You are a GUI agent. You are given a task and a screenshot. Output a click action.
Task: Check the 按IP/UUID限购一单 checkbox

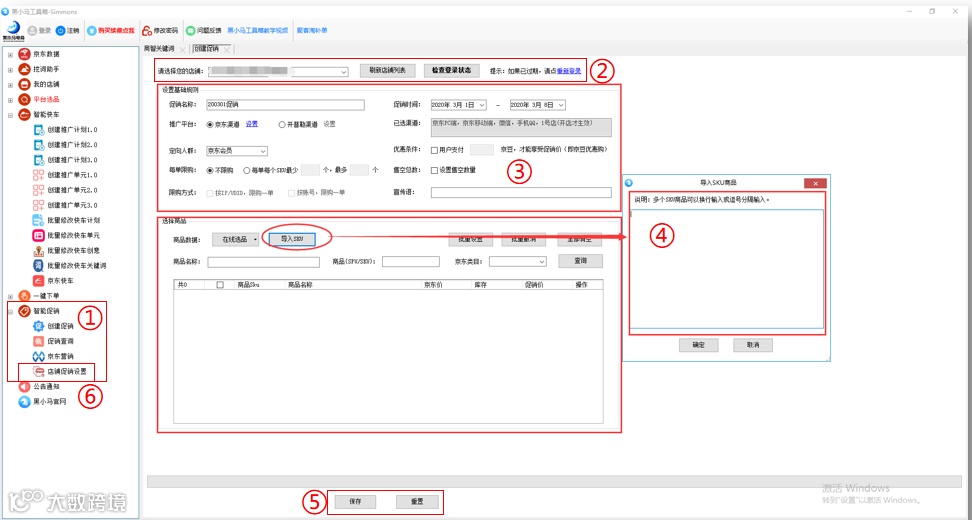click(210, 193)
